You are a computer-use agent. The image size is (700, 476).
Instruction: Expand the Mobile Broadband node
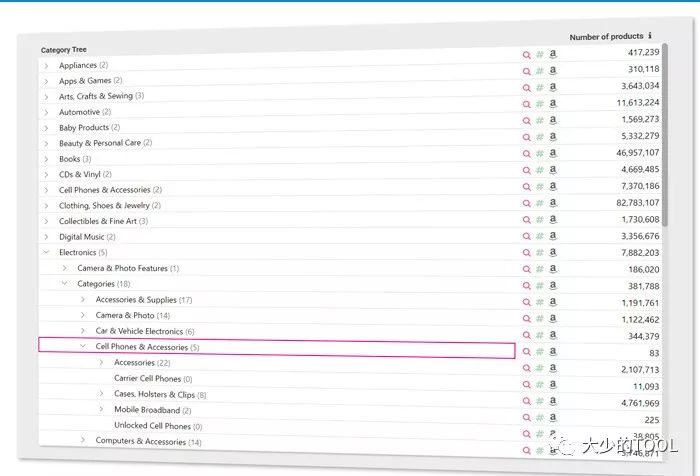(101, 409)
